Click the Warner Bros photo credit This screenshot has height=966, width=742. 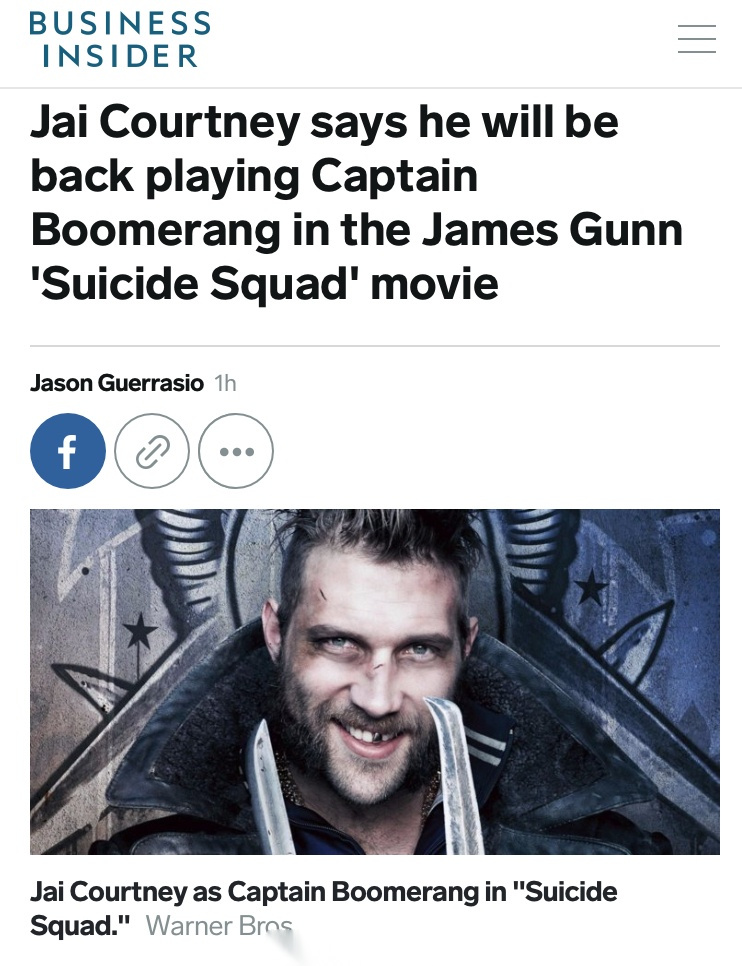coord(219,925)
